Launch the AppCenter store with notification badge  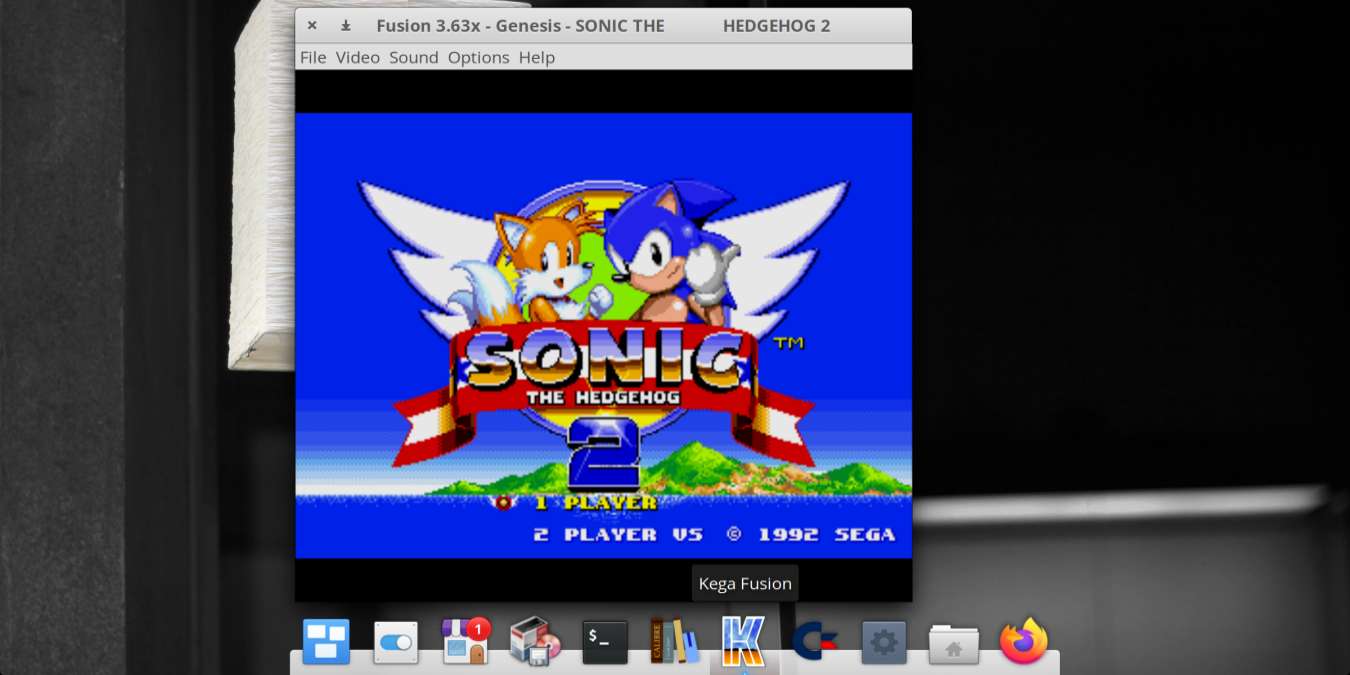465,641
